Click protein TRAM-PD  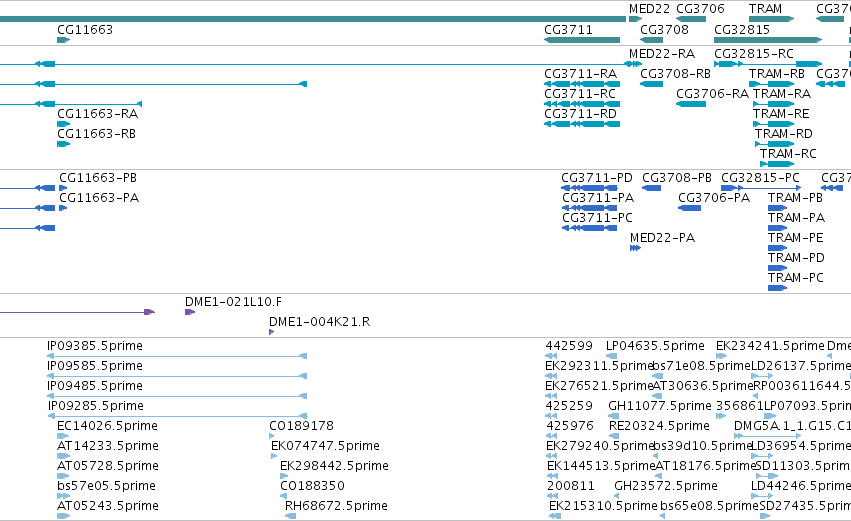(796, 258)
